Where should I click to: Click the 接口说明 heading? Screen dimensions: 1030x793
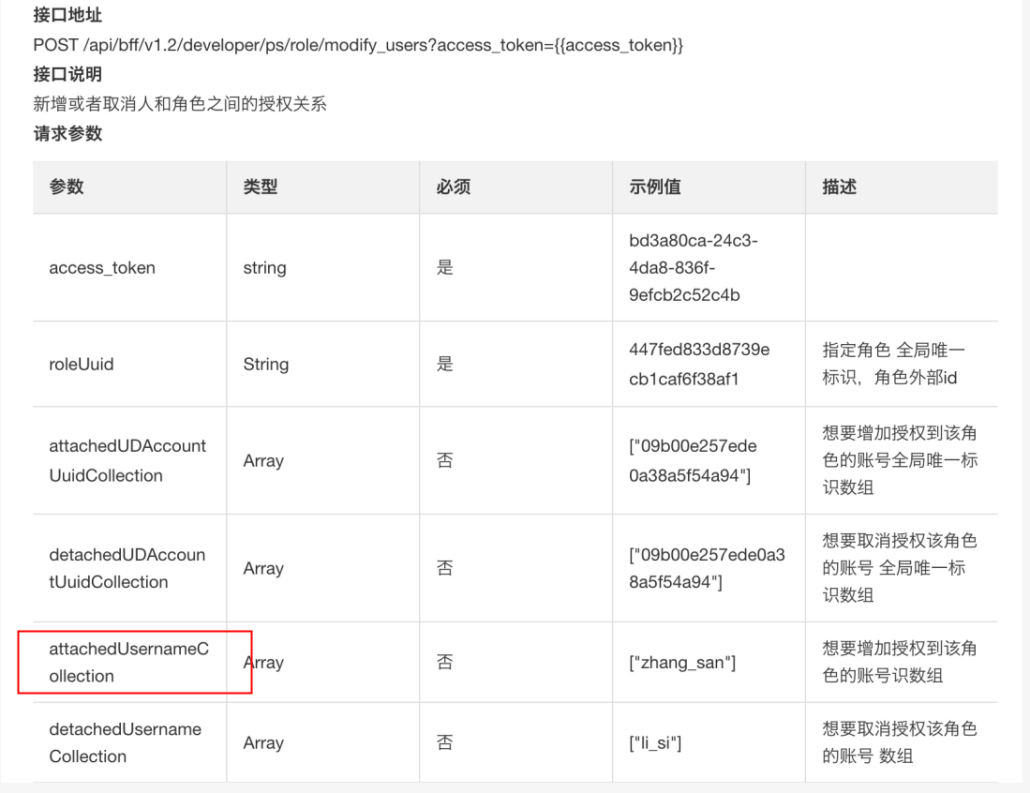pyautogui.click(x=67, y=75)
